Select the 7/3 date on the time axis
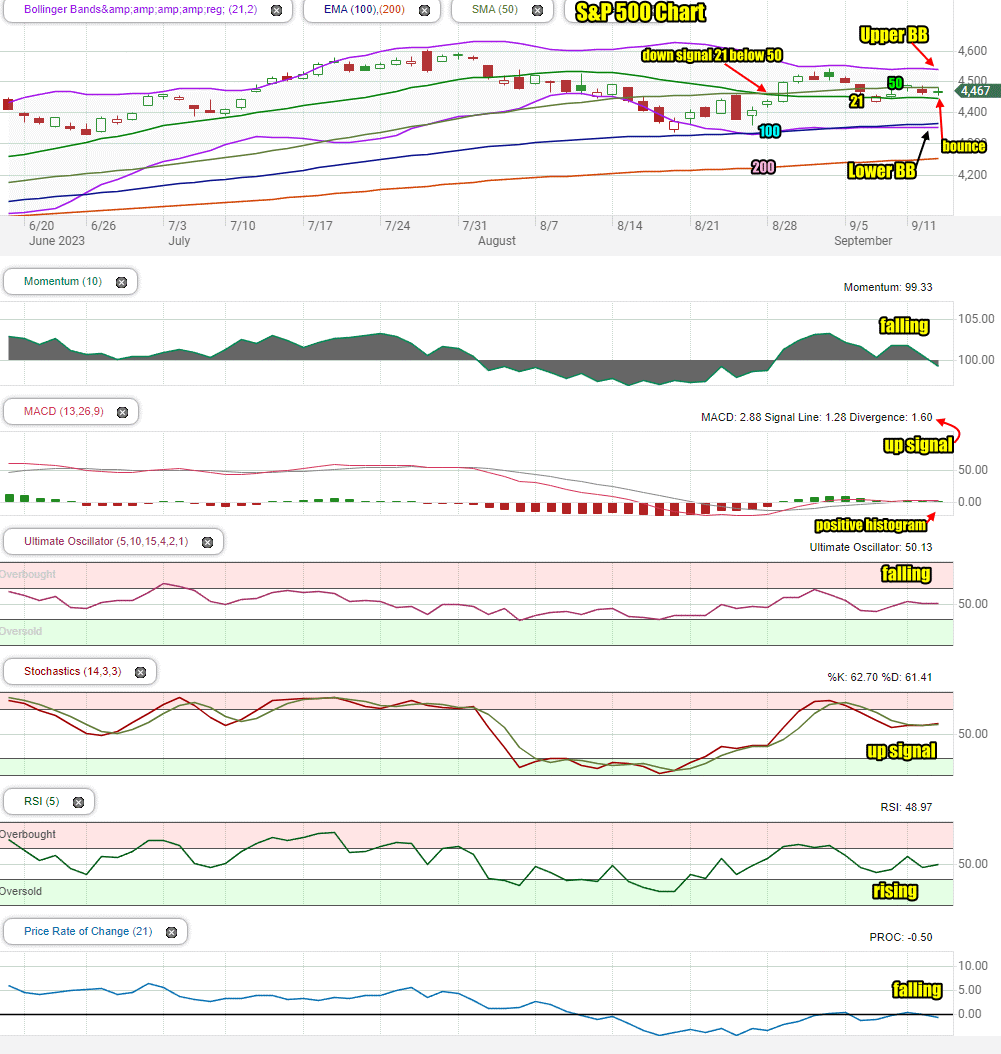The height and width of the screenshot is (1054, 1001). click(x=177, y=226)
